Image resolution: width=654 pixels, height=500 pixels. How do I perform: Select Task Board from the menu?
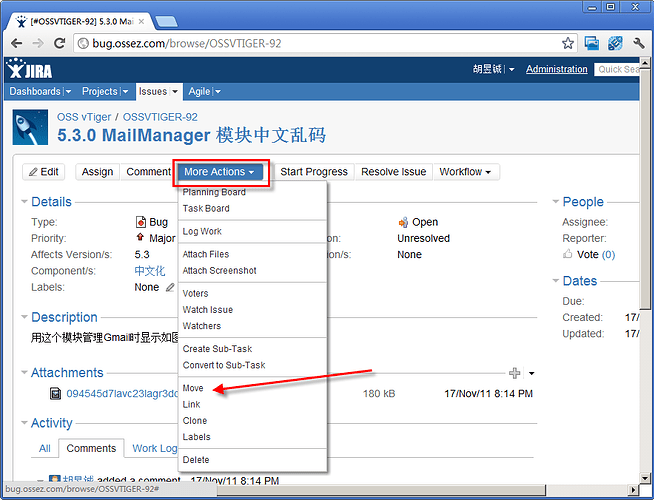coord(252,209)
